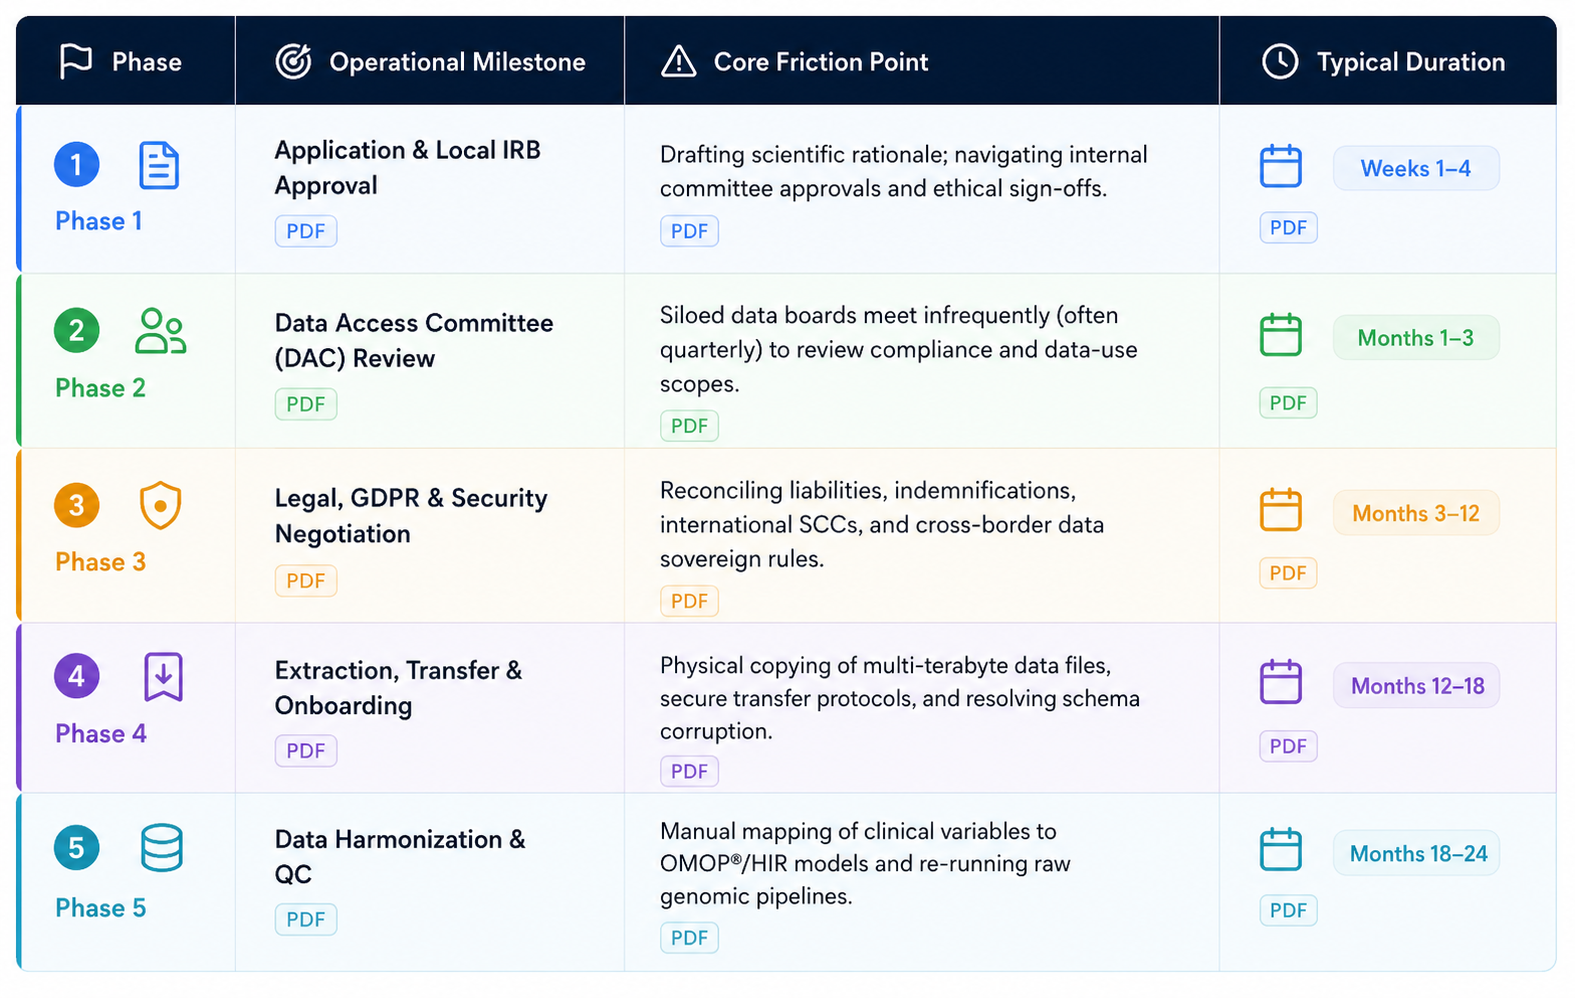Click the people icon in Phase 2
Image resolution: width=1575 pixels, height=998 pixels.
pos(160,331)
